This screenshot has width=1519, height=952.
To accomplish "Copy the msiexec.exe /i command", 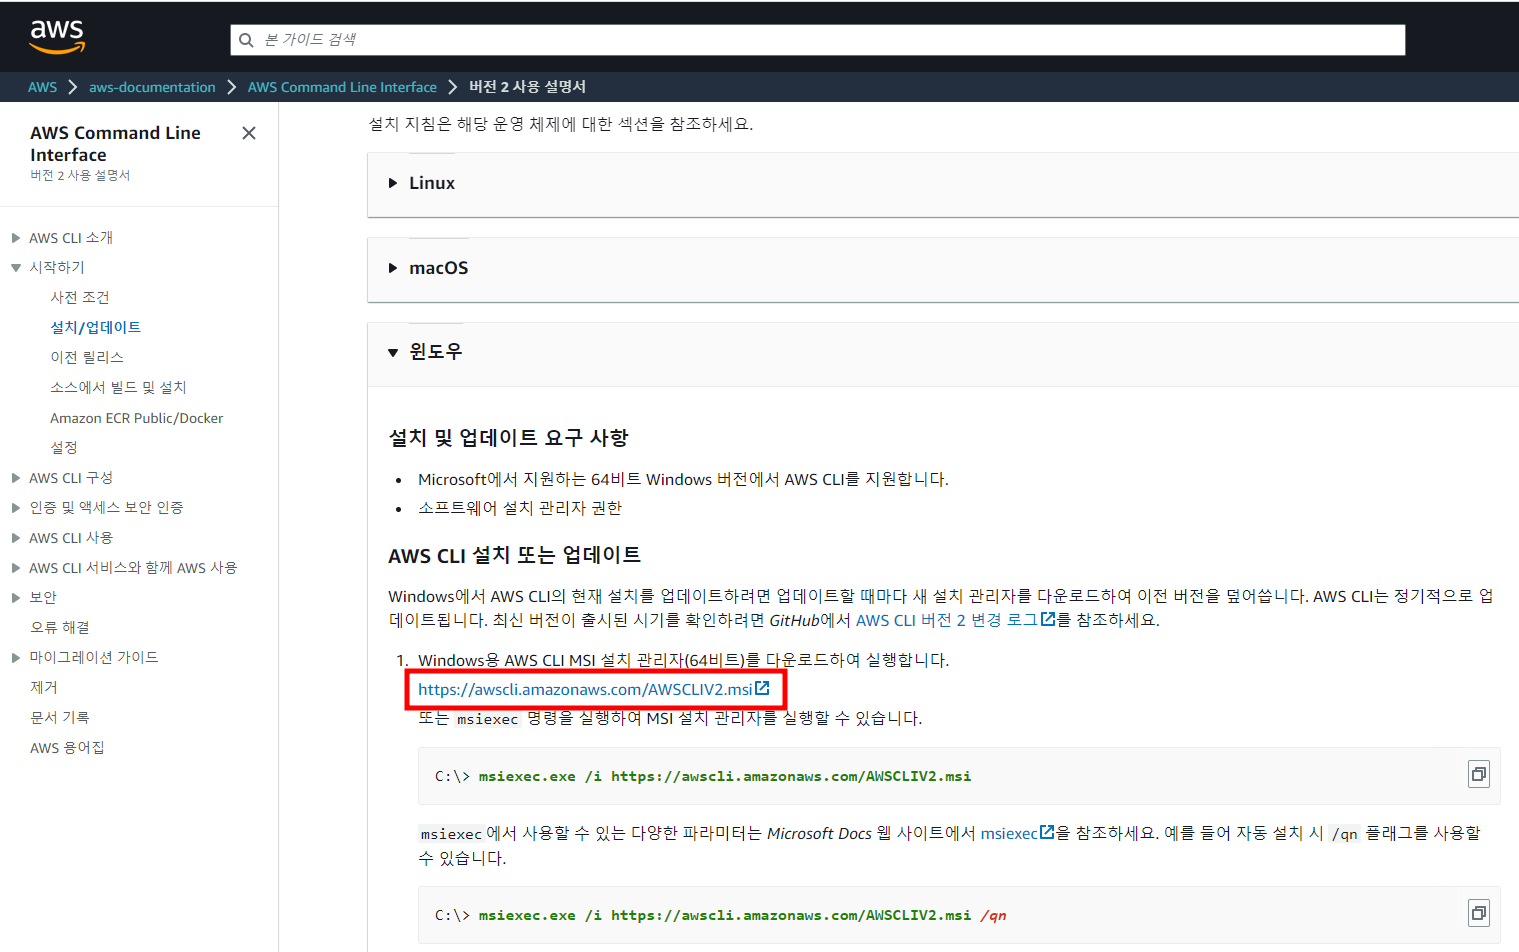I will pyautogui.click(x=1478, y=774).
